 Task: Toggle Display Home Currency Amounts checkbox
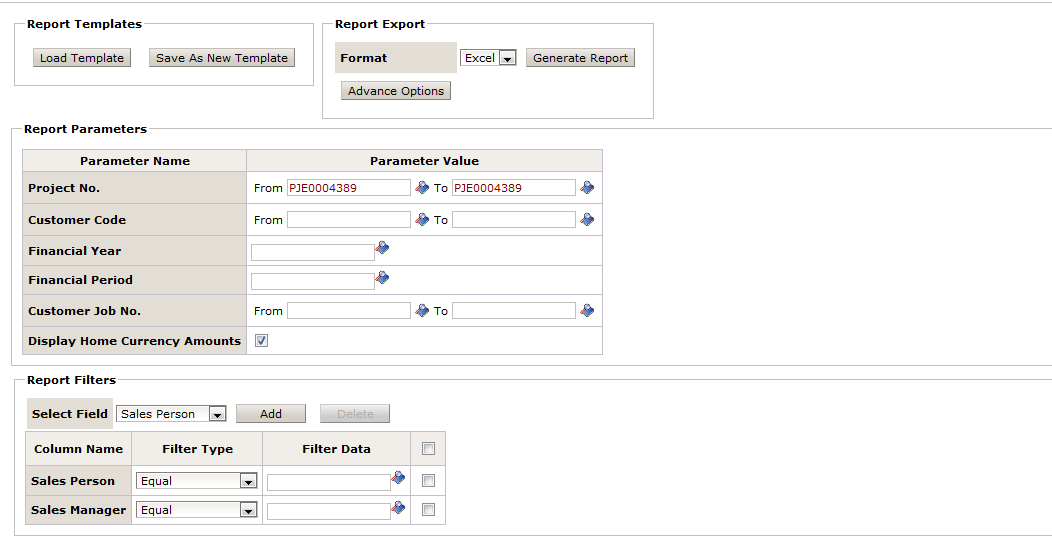262,341
